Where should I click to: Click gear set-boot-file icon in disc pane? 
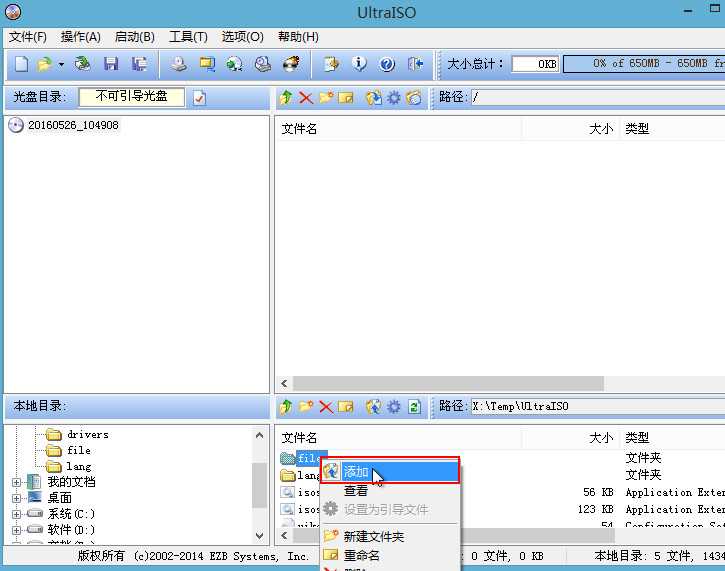(x=393, y=98)
